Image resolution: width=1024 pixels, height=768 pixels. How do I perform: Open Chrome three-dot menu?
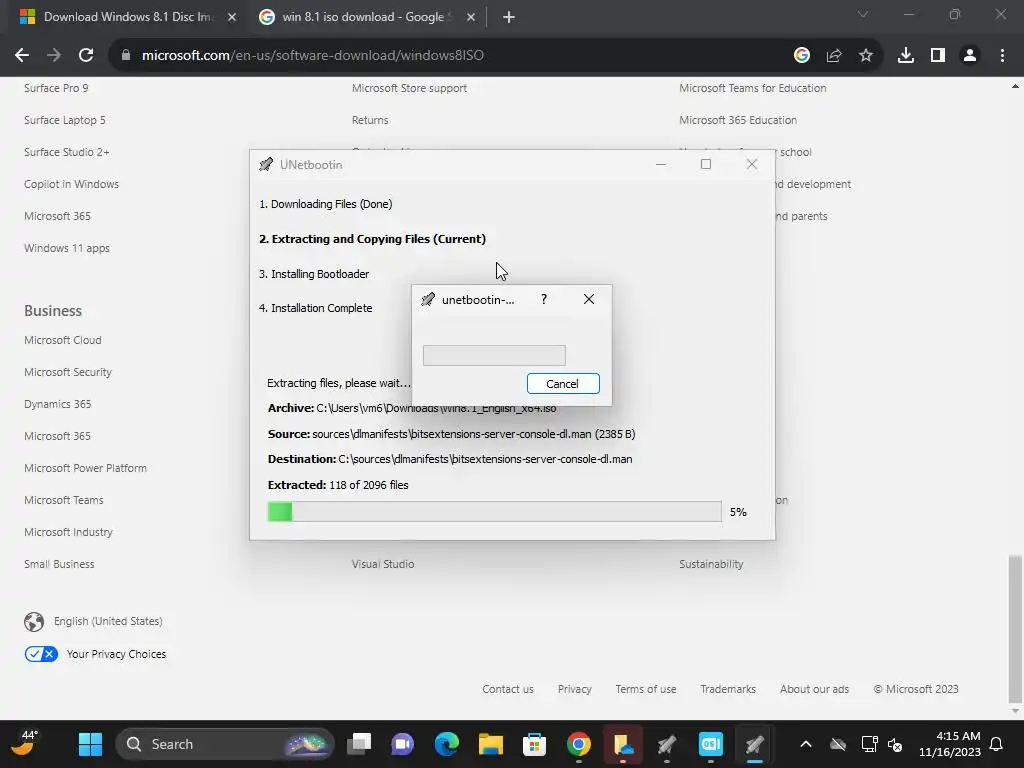pos(1002,56)
